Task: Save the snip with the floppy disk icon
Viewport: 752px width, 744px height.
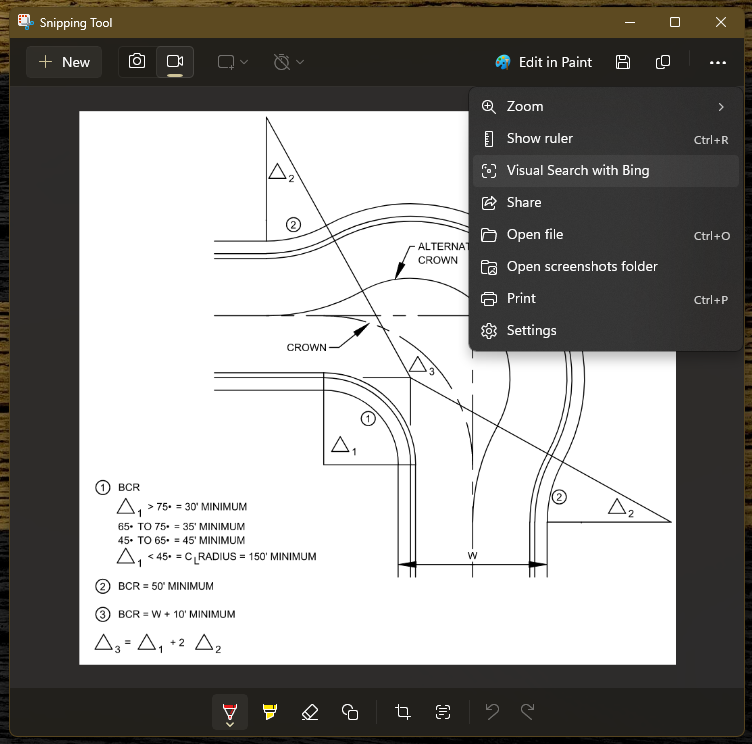Action: [623, 62]
